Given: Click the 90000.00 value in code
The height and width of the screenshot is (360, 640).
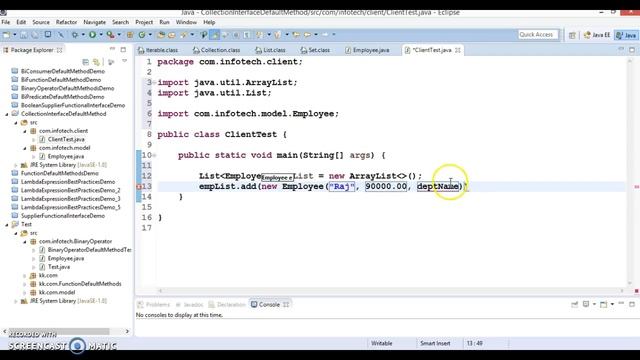Looking at the screenshot, I should tap(386, 187).
